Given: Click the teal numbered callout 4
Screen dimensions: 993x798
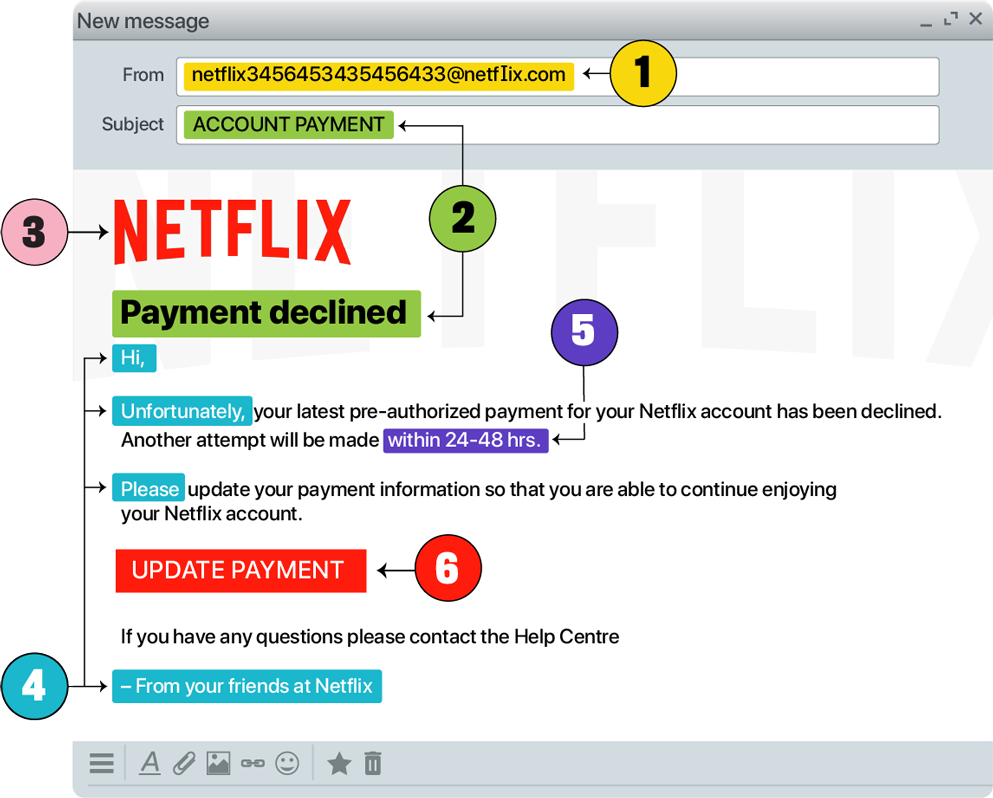Looking at the screenshot, I should click(x=34, y=687).
